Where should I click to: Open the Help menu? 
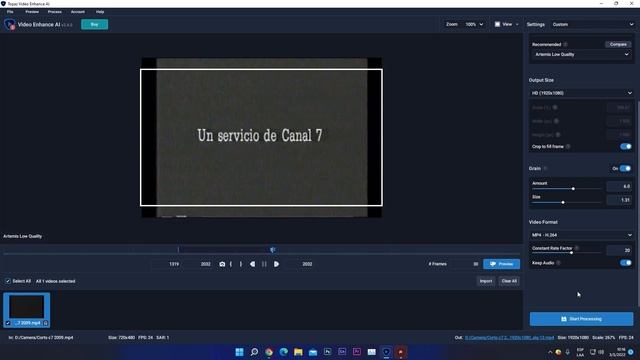click(100, 12)
